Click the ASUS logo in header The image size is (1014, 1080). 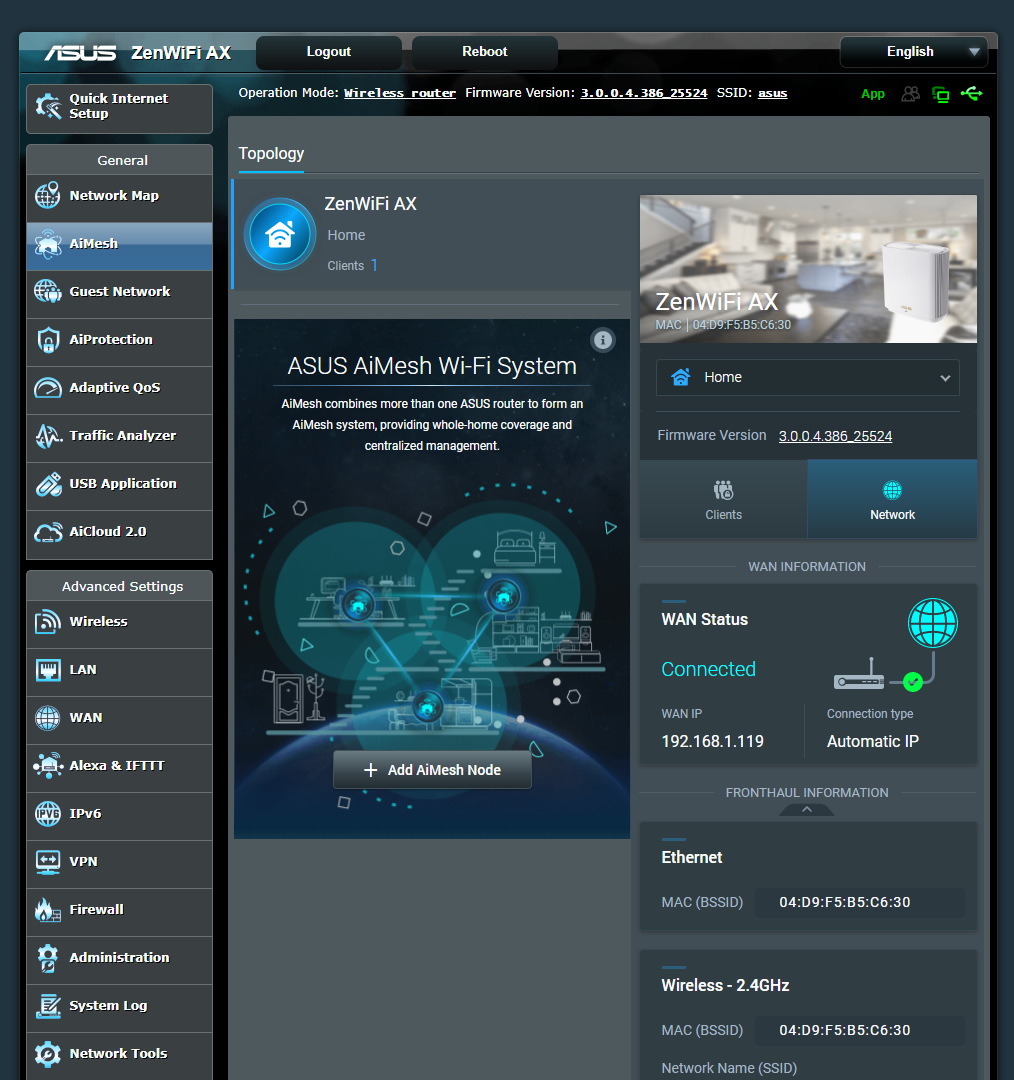81,52
